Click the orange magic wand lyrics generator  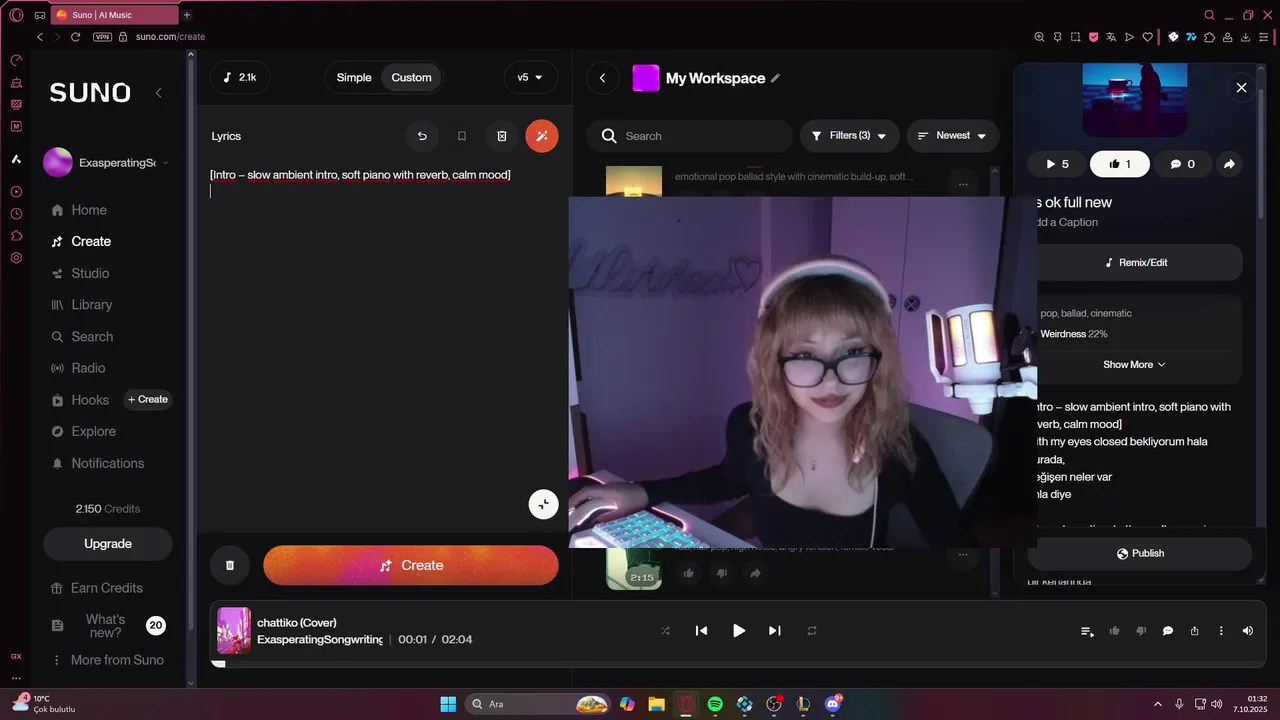[542, 136]
